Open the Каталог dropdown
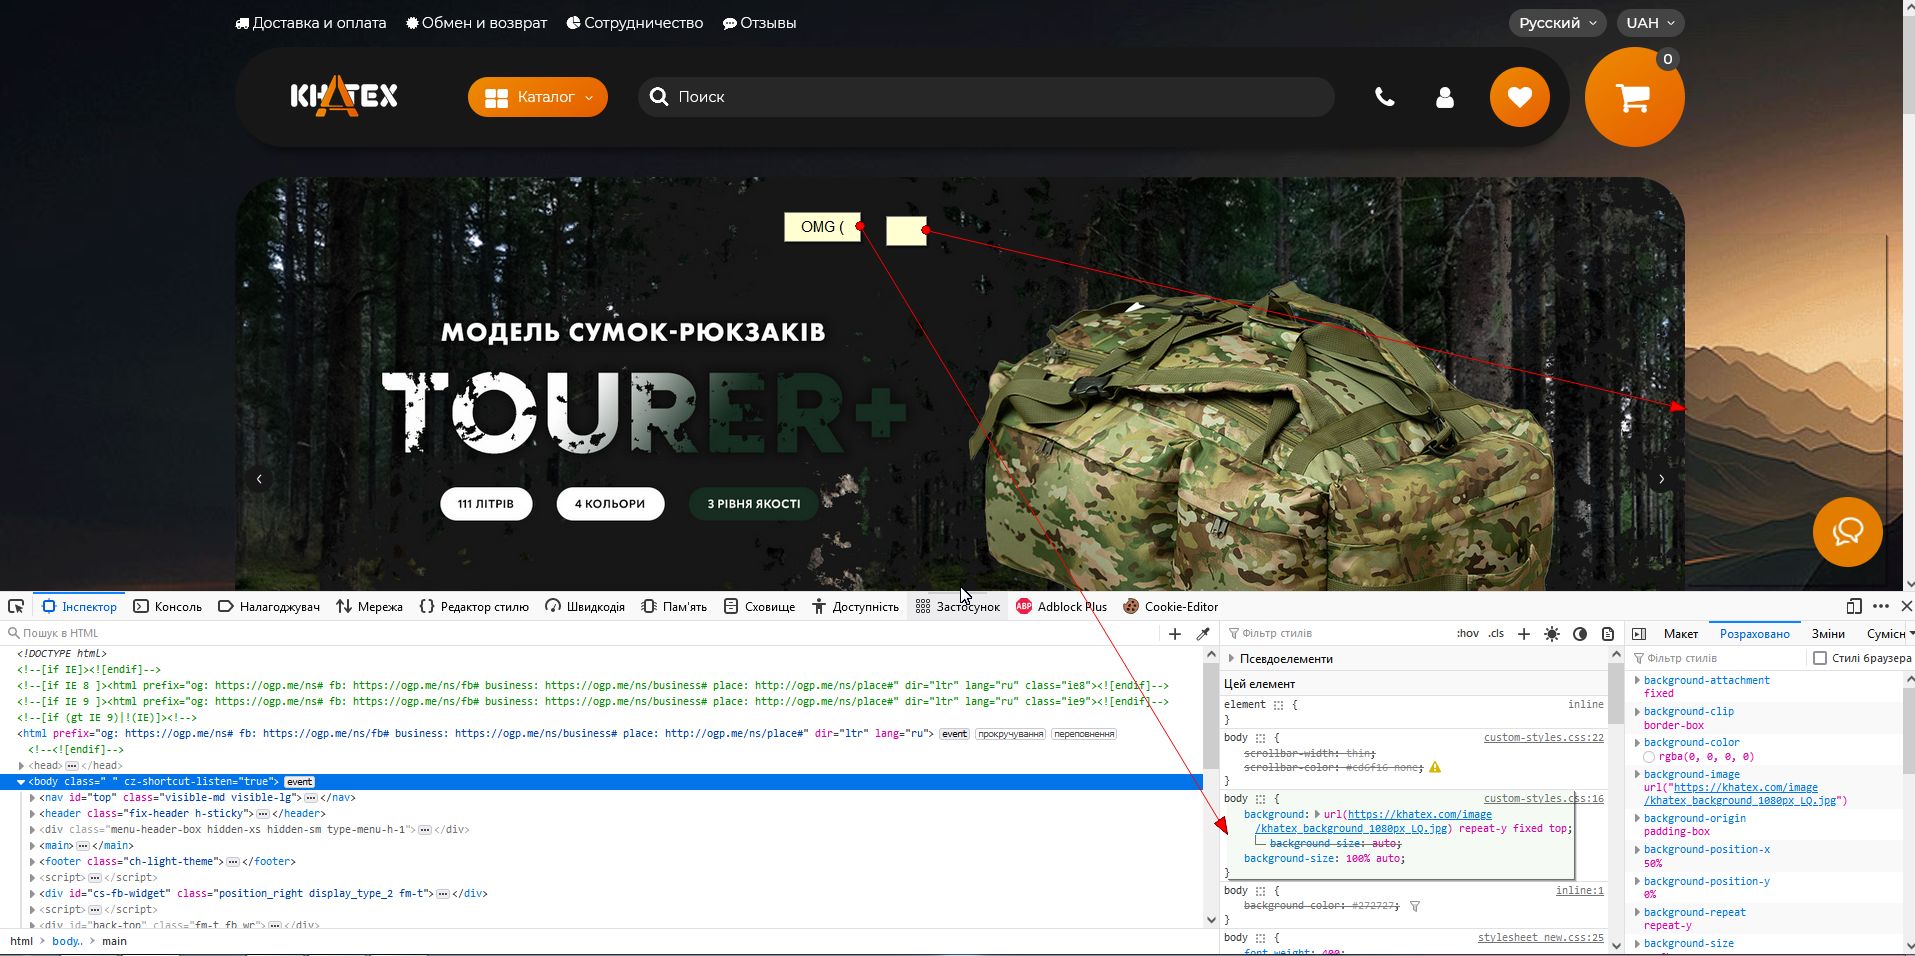The width and height of the screenshot is (1915, 956). click(538, 97)
